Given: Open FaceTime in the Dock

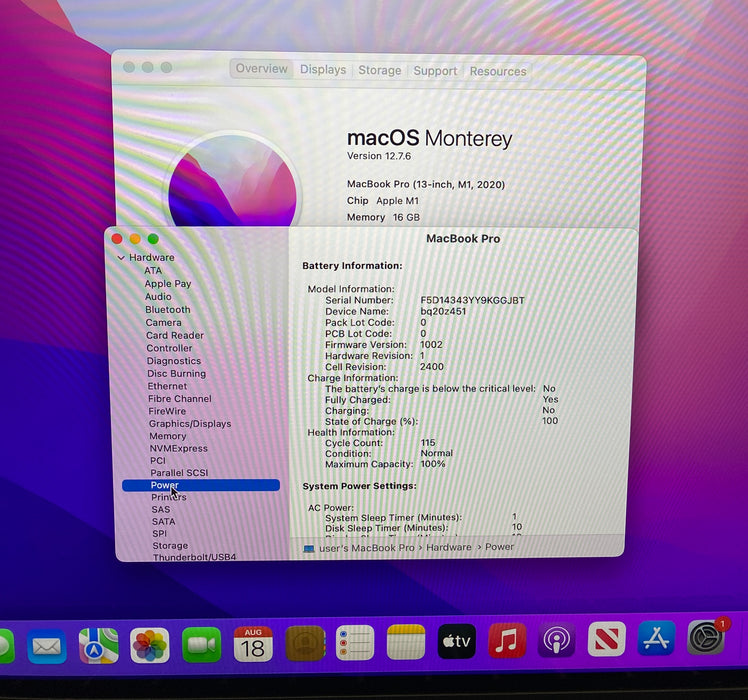Looking at the screenshot, I should point(201,645).
